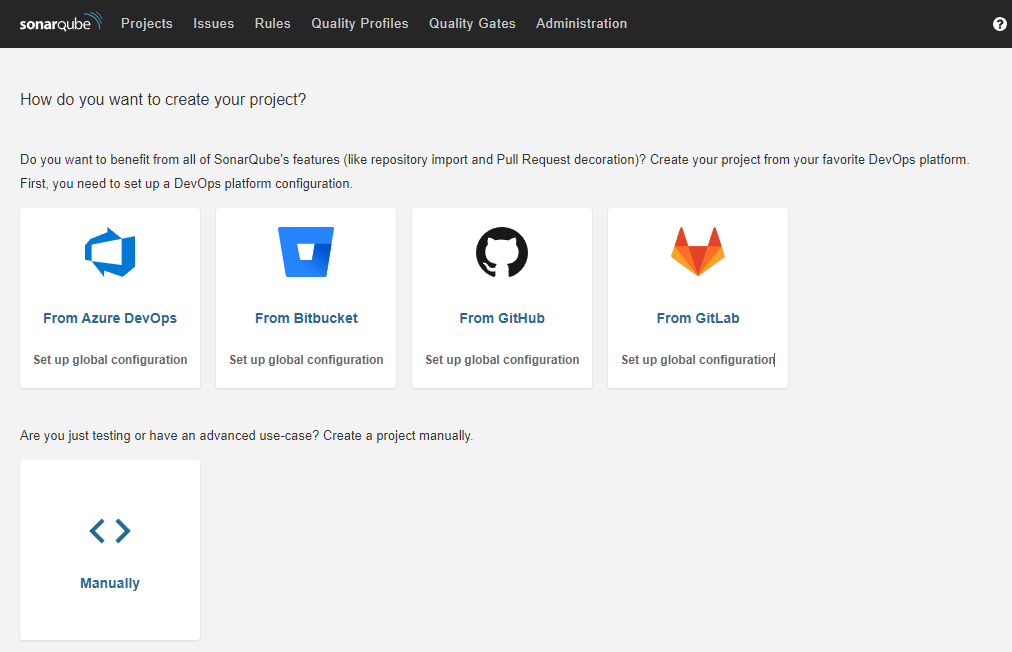Click the Bitbucket bucket logo
The height and width of the screenshot is (652, 1012).
click(306, 252)
